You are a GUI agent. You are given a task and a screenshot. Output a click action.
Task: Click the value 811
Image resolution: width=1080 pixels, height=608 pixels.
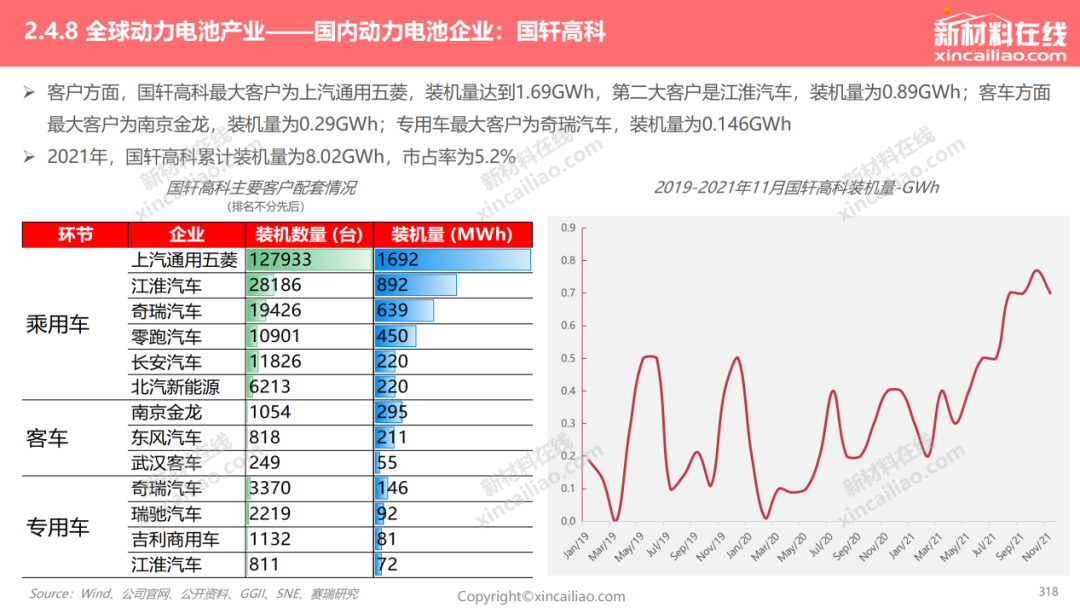coord(264,565)
